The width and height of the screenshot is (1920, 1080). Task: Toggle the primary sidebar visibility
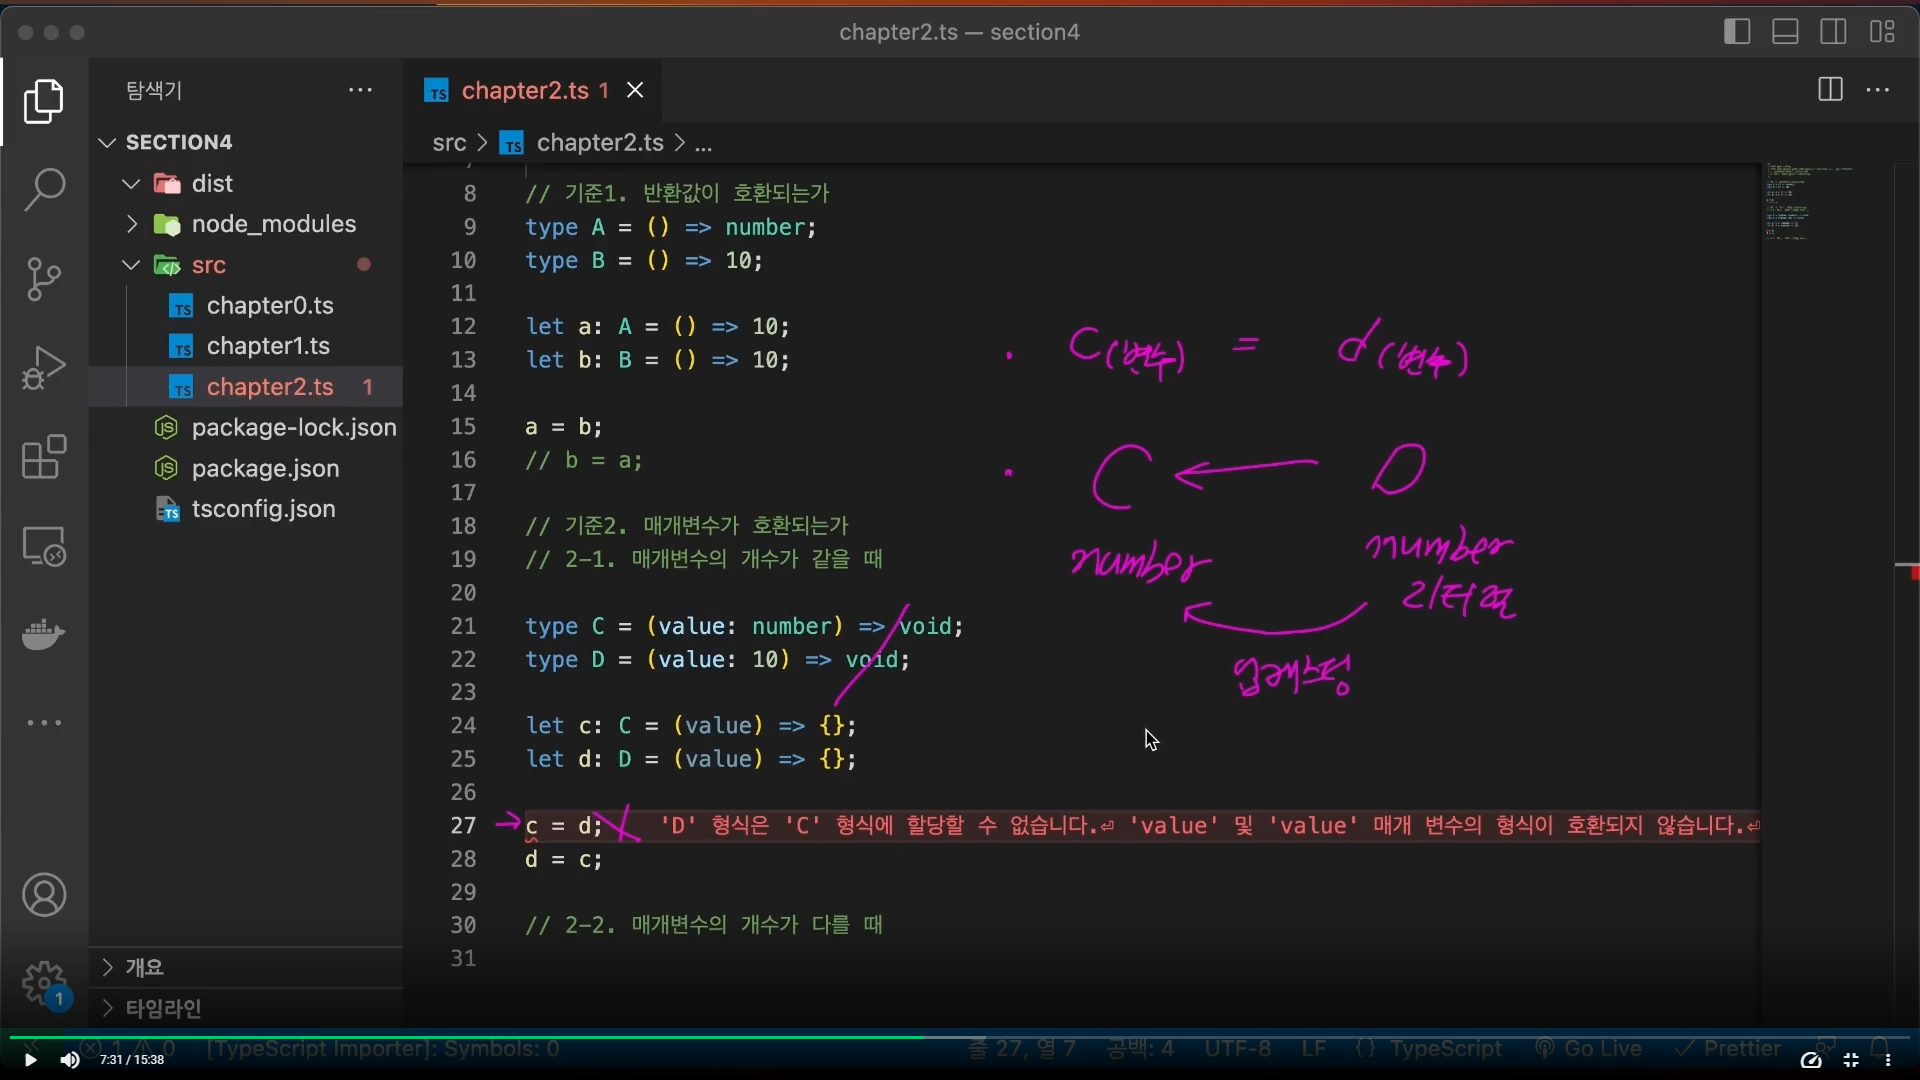pyautogui.click(x=1737, y=32)
